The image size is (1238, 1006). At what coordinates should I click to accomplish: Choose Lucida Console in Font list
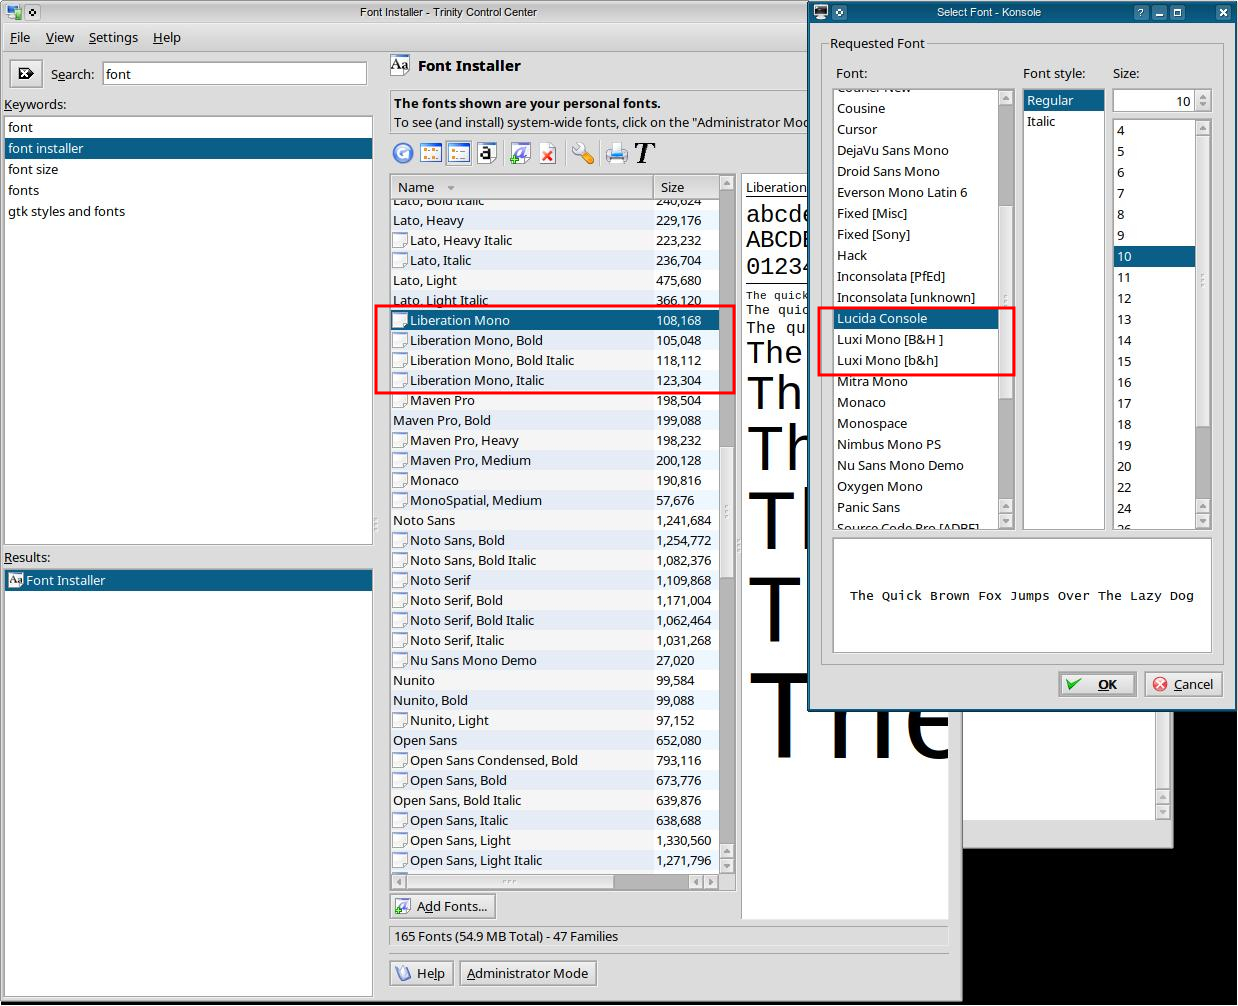(916, 318)
